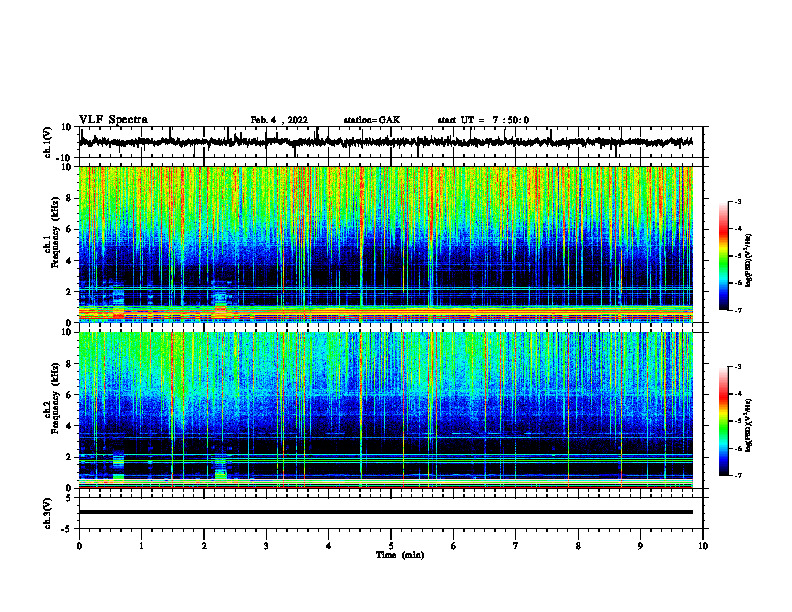Click time axis tick label "5"
This screenshot has height=612, width=792.
click(391, 545)
